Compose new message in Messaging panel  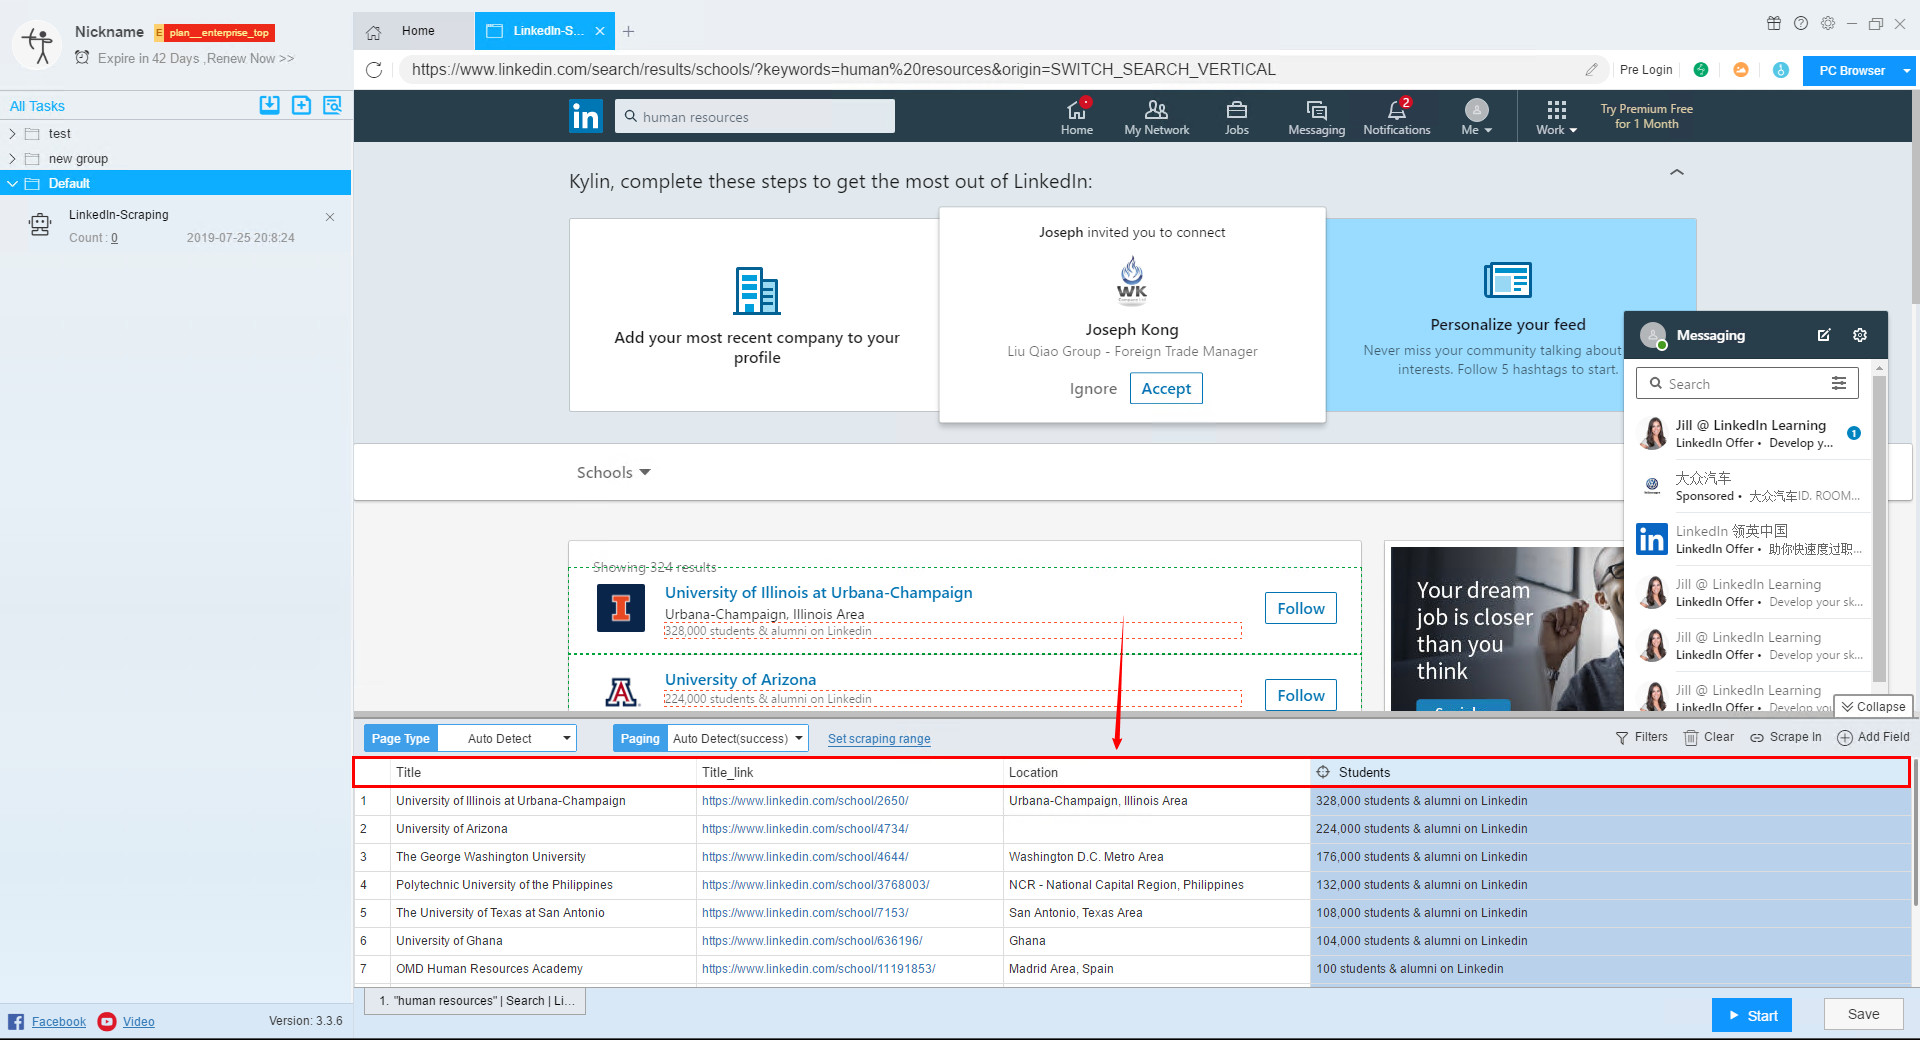pyautogui.click(x=1824, y=335)
